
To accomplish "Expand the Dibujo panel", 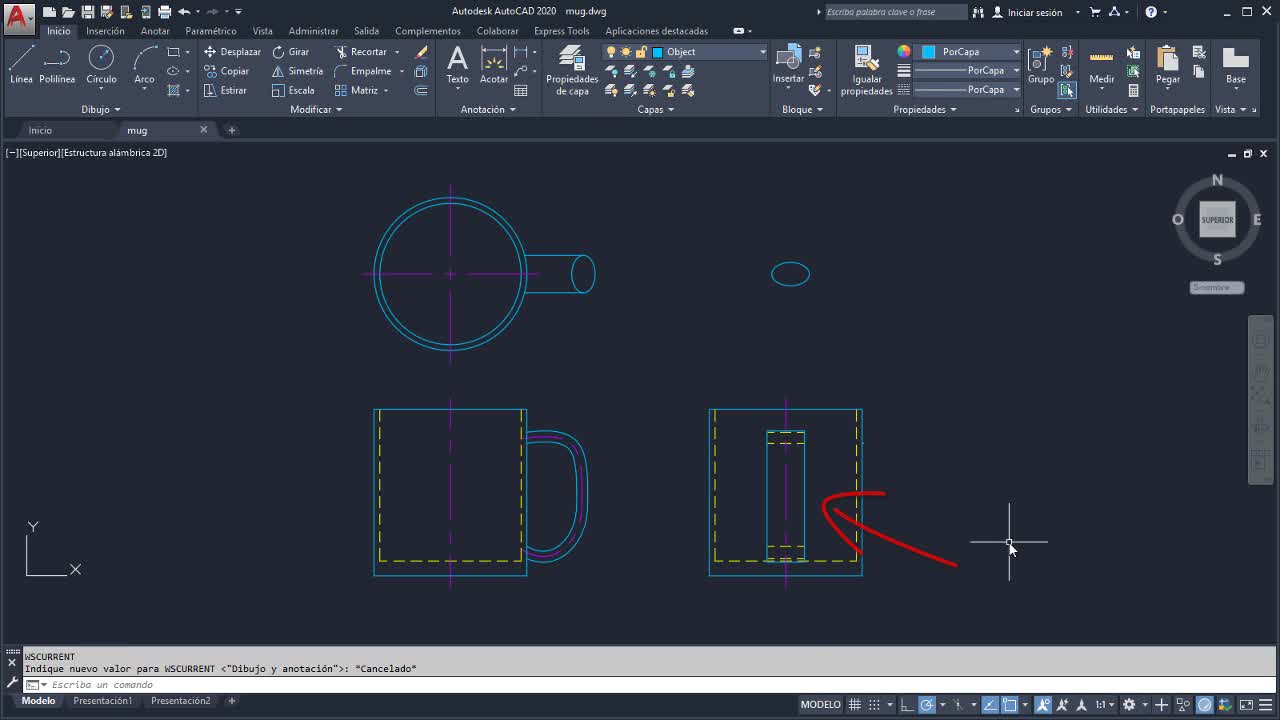I will 100,109.
